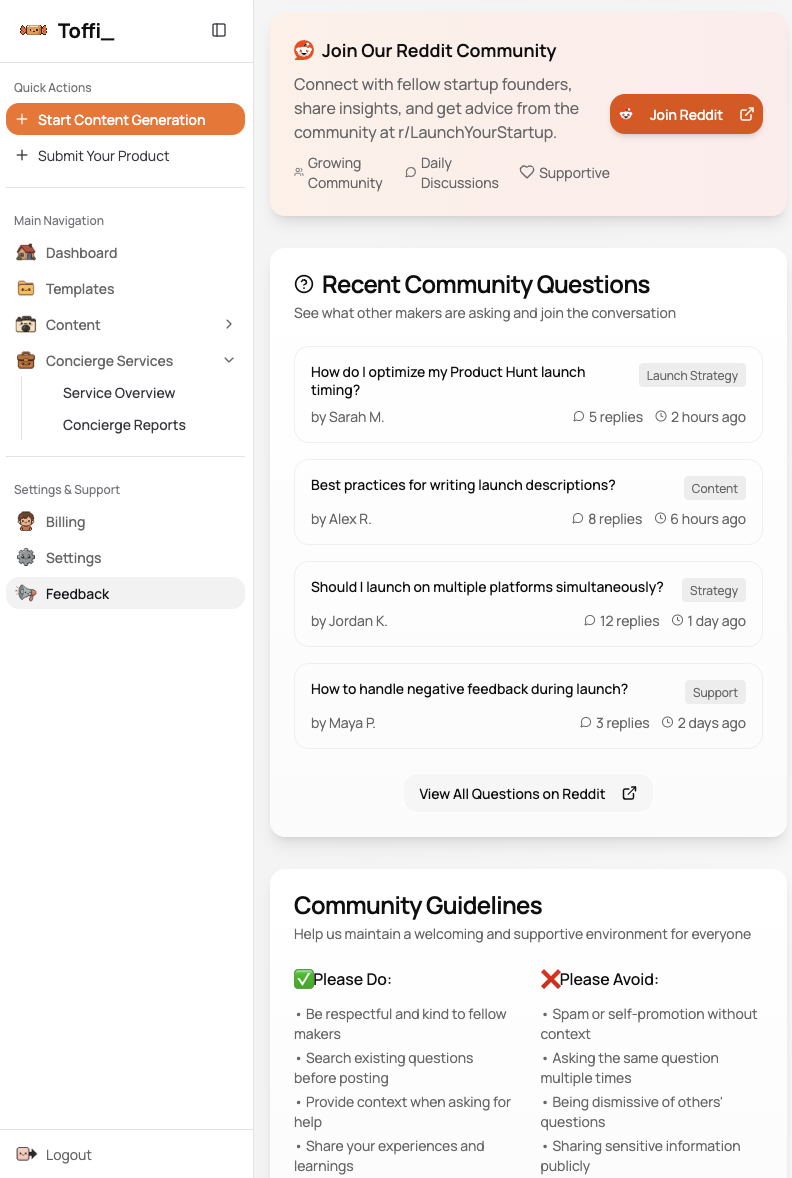Click the red X icon by Please Avoid
This screenshot has width=792, height=1178.
pos(550,979)
